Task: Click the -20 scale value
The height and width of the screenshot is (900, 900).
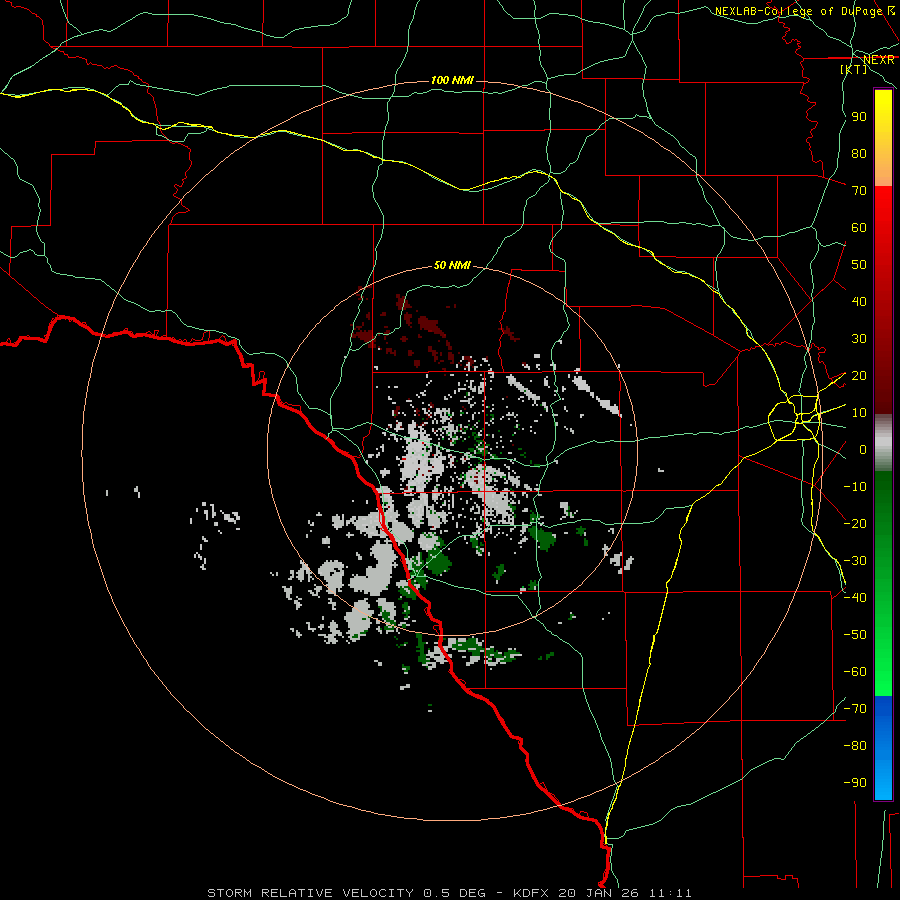Action: coord(855,523)
